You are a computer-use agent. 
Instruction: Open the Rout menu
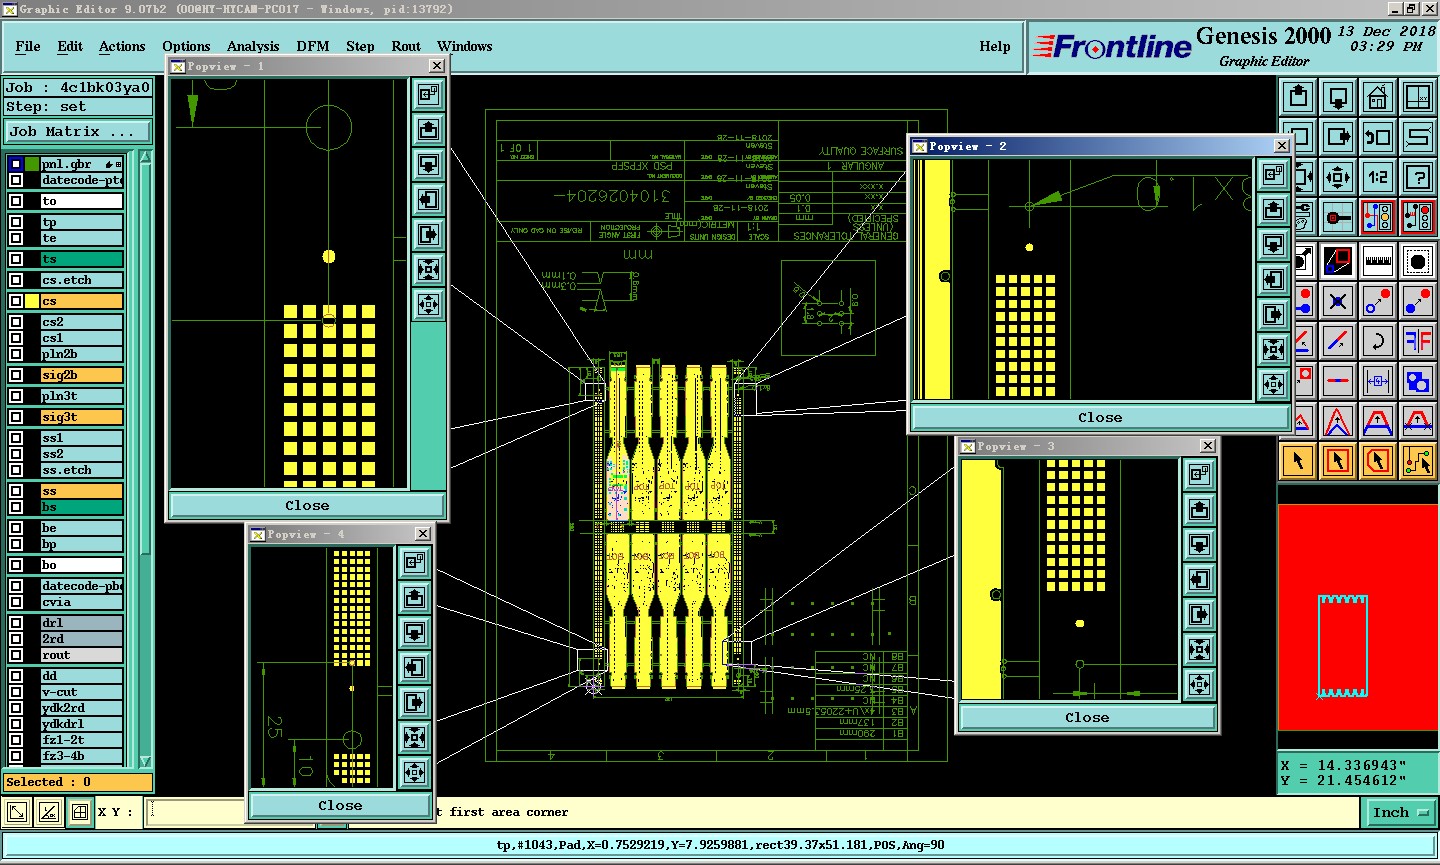tap(406, 46)
